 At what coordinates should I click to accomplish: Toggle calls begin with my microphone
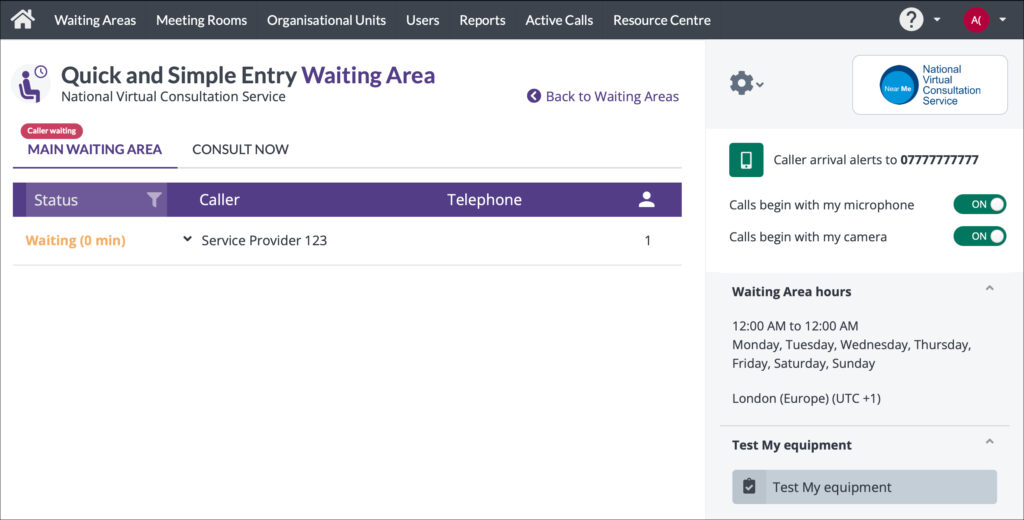coord(979,205)
